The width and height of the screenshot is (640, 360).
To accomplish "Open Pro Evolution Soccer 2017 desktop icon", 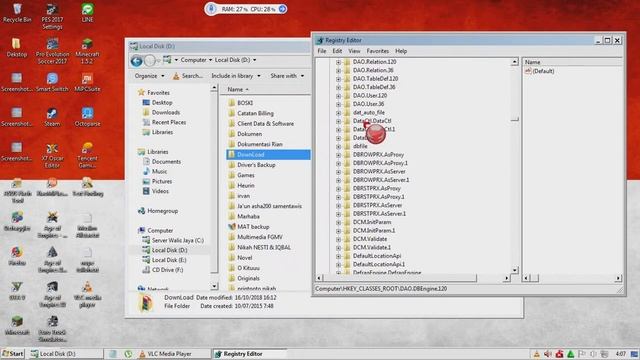I will pyautogui.click(x=52, y=51).
